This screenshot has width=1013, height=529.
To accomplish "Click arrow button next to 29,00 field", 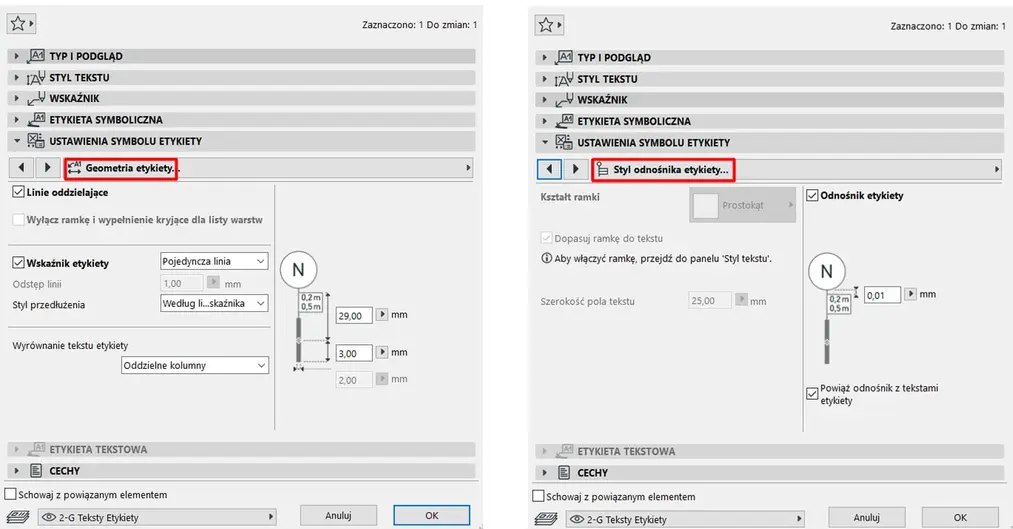I will (x=382, y=315).
